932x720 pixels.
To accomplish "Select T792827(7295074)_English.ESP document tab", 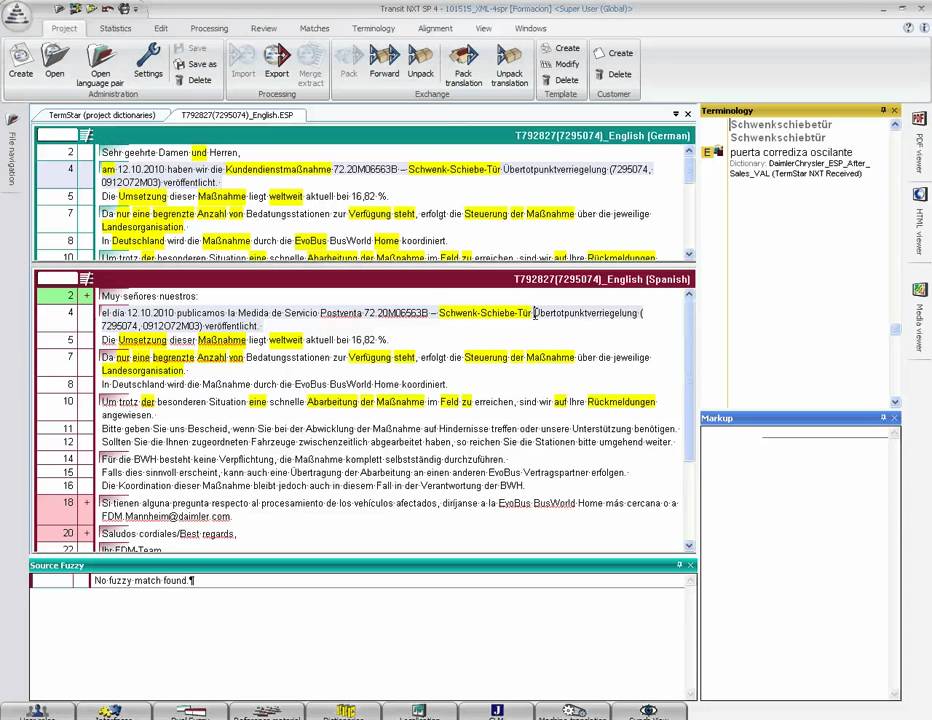I will pyautogui.click(x=238, y=115).
